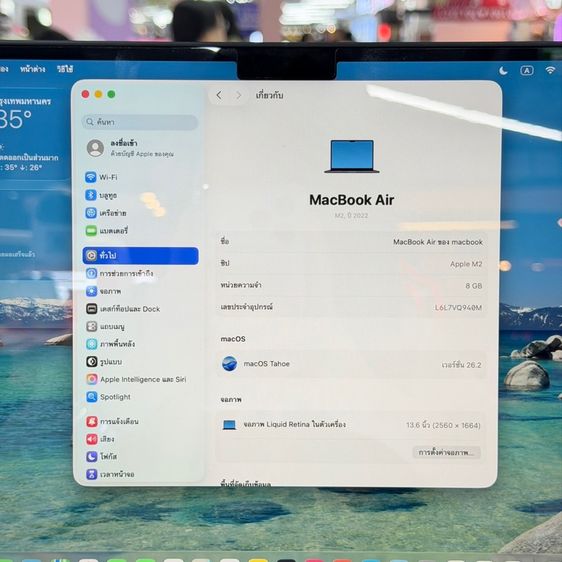The width and height of the screenshot is (562, 562).
Task: Click the version 26.2 text
Action: pyautogui.click(x=461, y=365)
